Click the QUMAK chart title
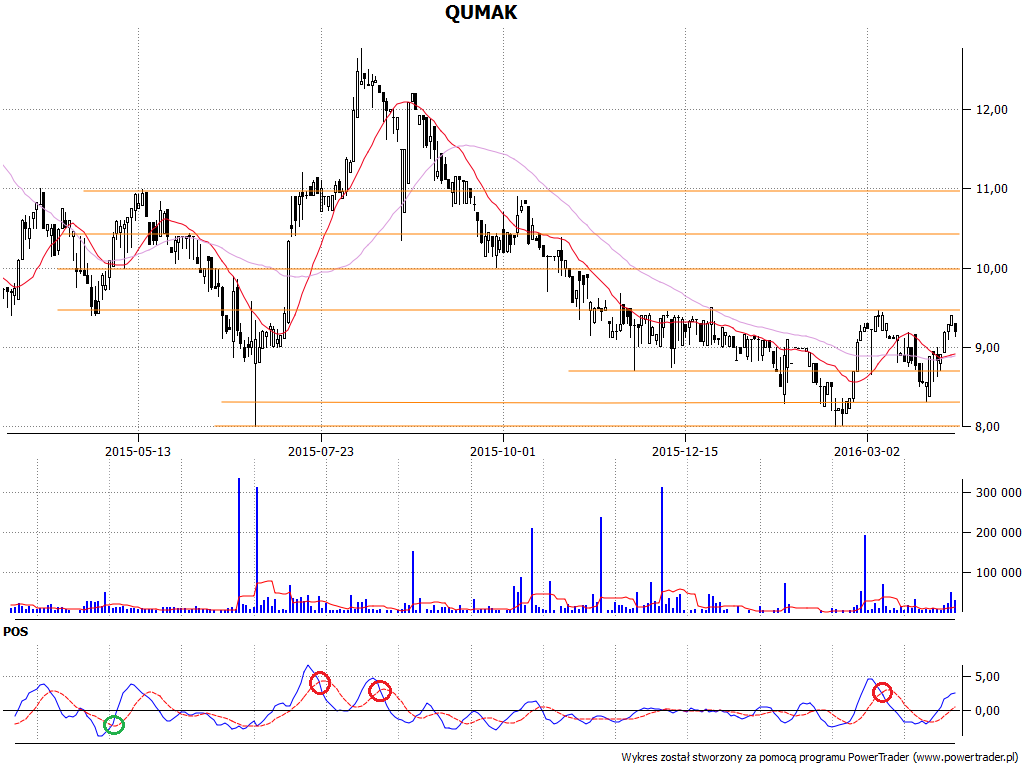Image resolution: width=1024 pixels, height=768 pixels. (481, 12)
